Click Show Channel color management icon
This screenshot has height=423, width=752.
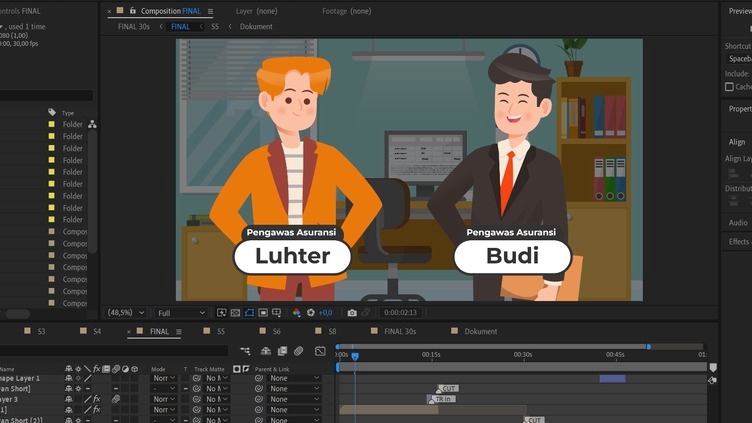pos(296,313)
